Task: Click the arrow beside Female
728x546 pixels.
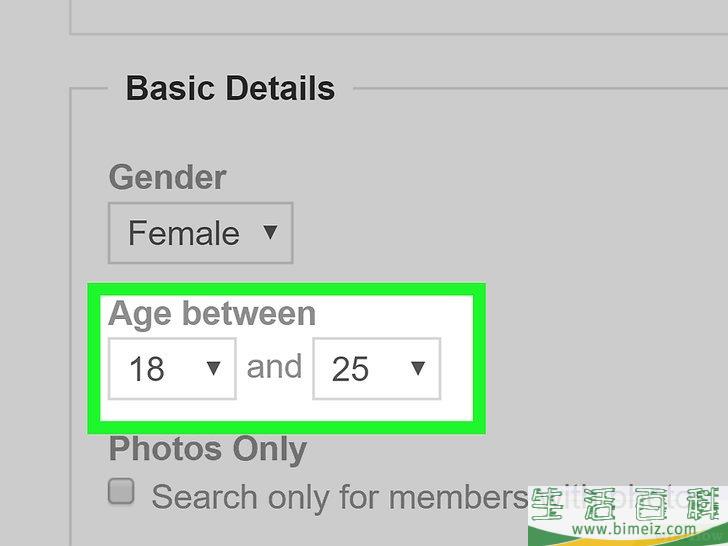Action: click(270, 232)
